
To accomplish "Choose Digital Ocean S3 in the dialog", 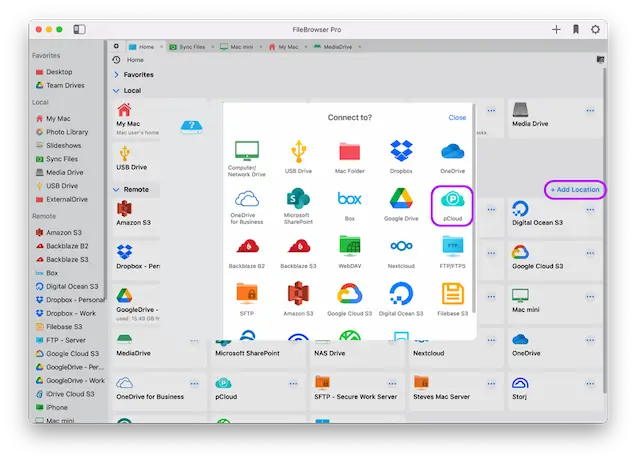I will point(401,299).
